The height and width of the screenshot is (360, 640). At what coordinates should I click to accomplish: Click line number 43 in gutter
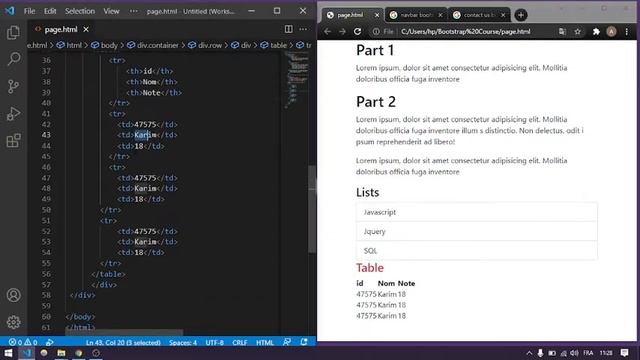(46, 135)
